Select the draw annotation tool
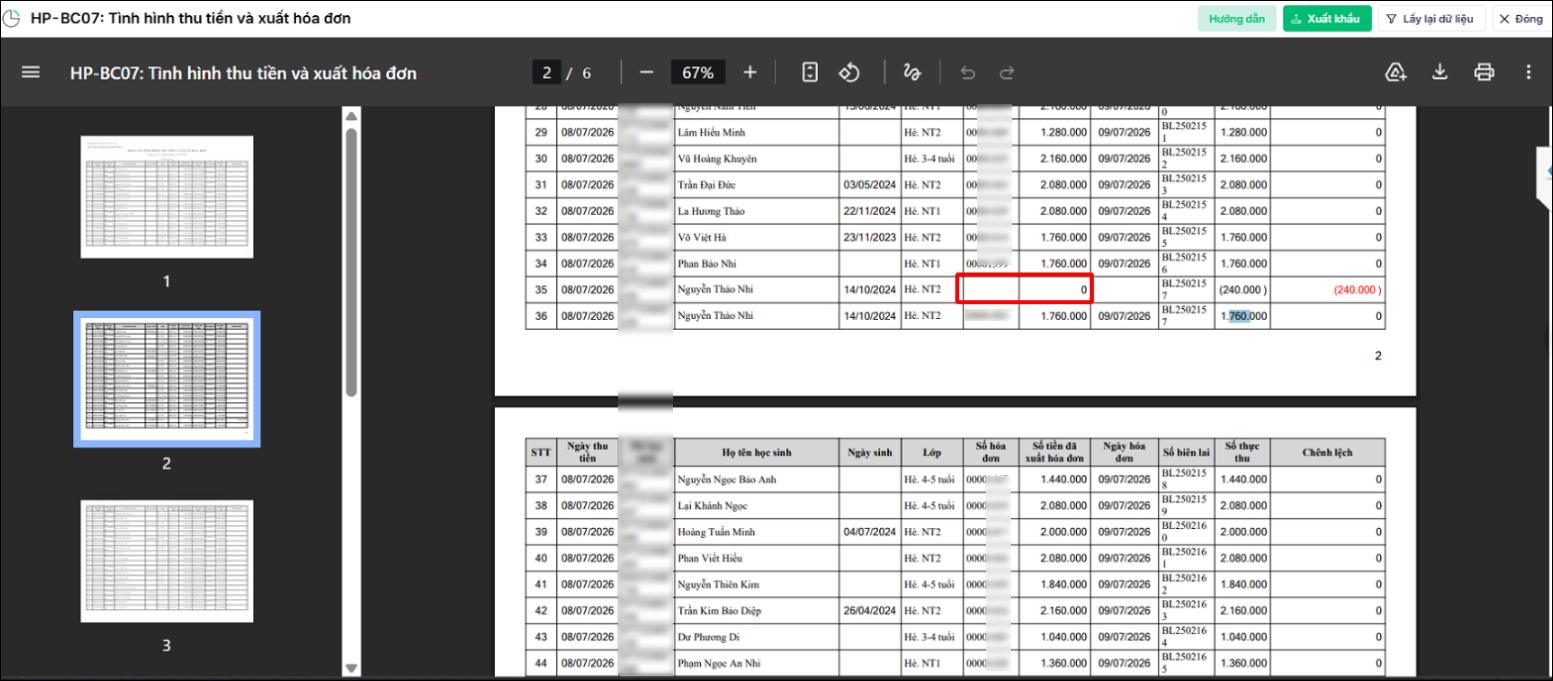 911,73
